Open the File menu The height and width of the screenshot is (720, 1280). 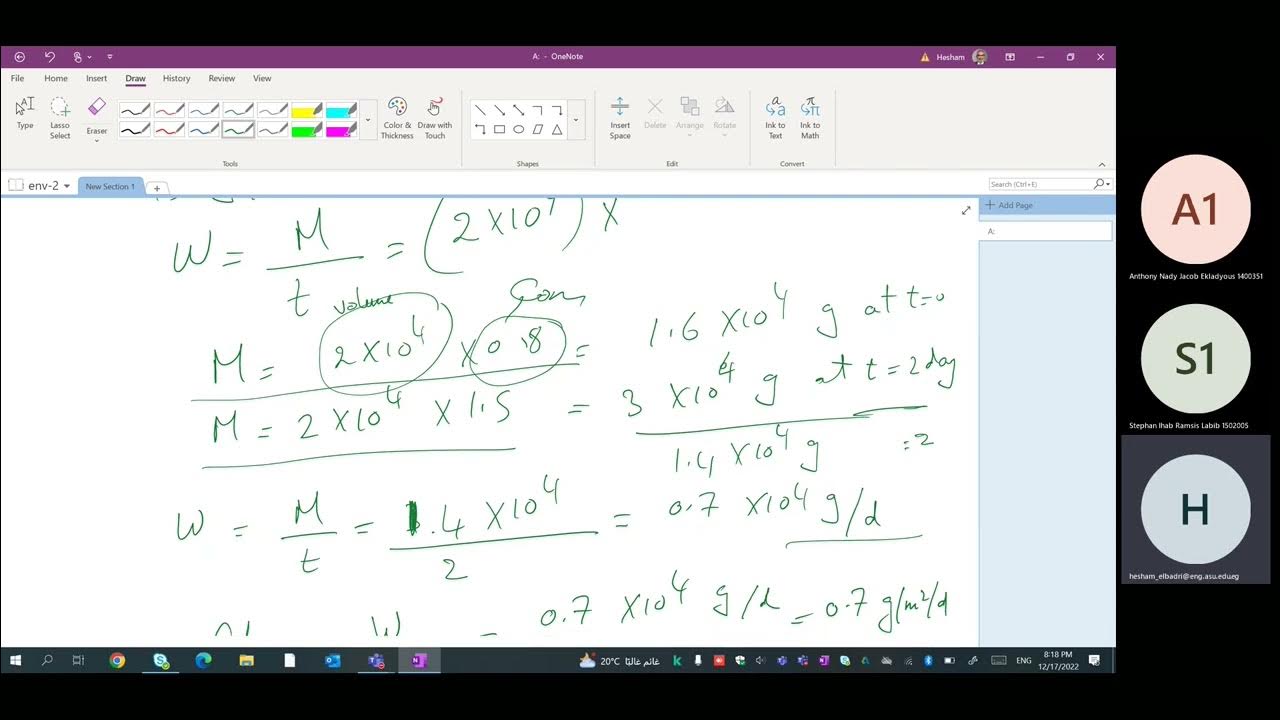click(x=18, y=78)
